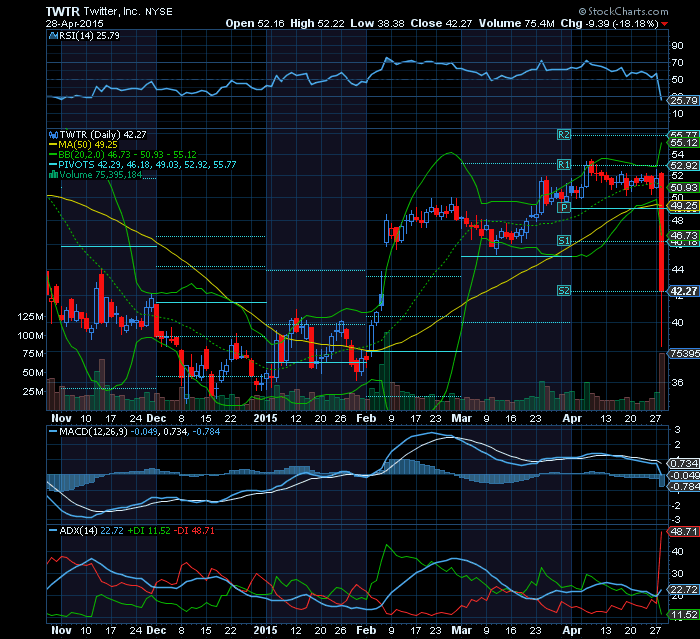700x639 pixels.
Task: Click the red down arrow beside Chg
Action: click(665, 24)
